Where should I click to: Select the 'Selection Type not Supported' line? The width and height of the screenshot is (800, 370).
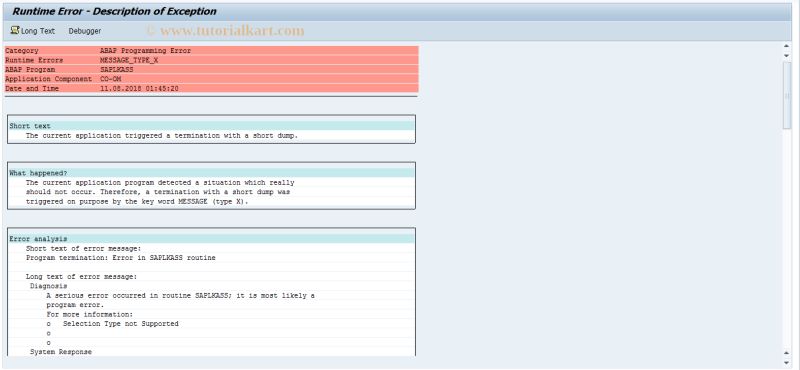[121, 324]
